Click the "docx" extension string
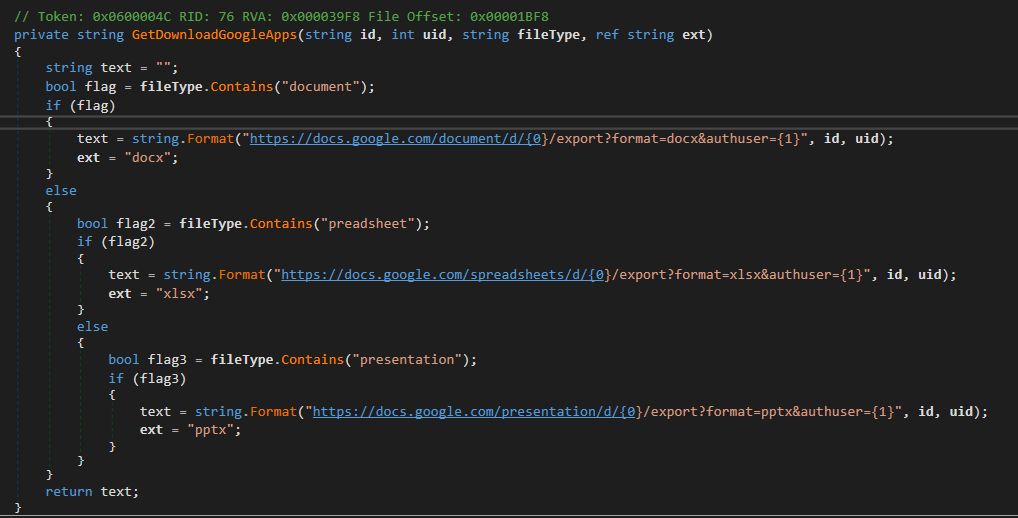The image size is (1018, 518). pos(147,158)
